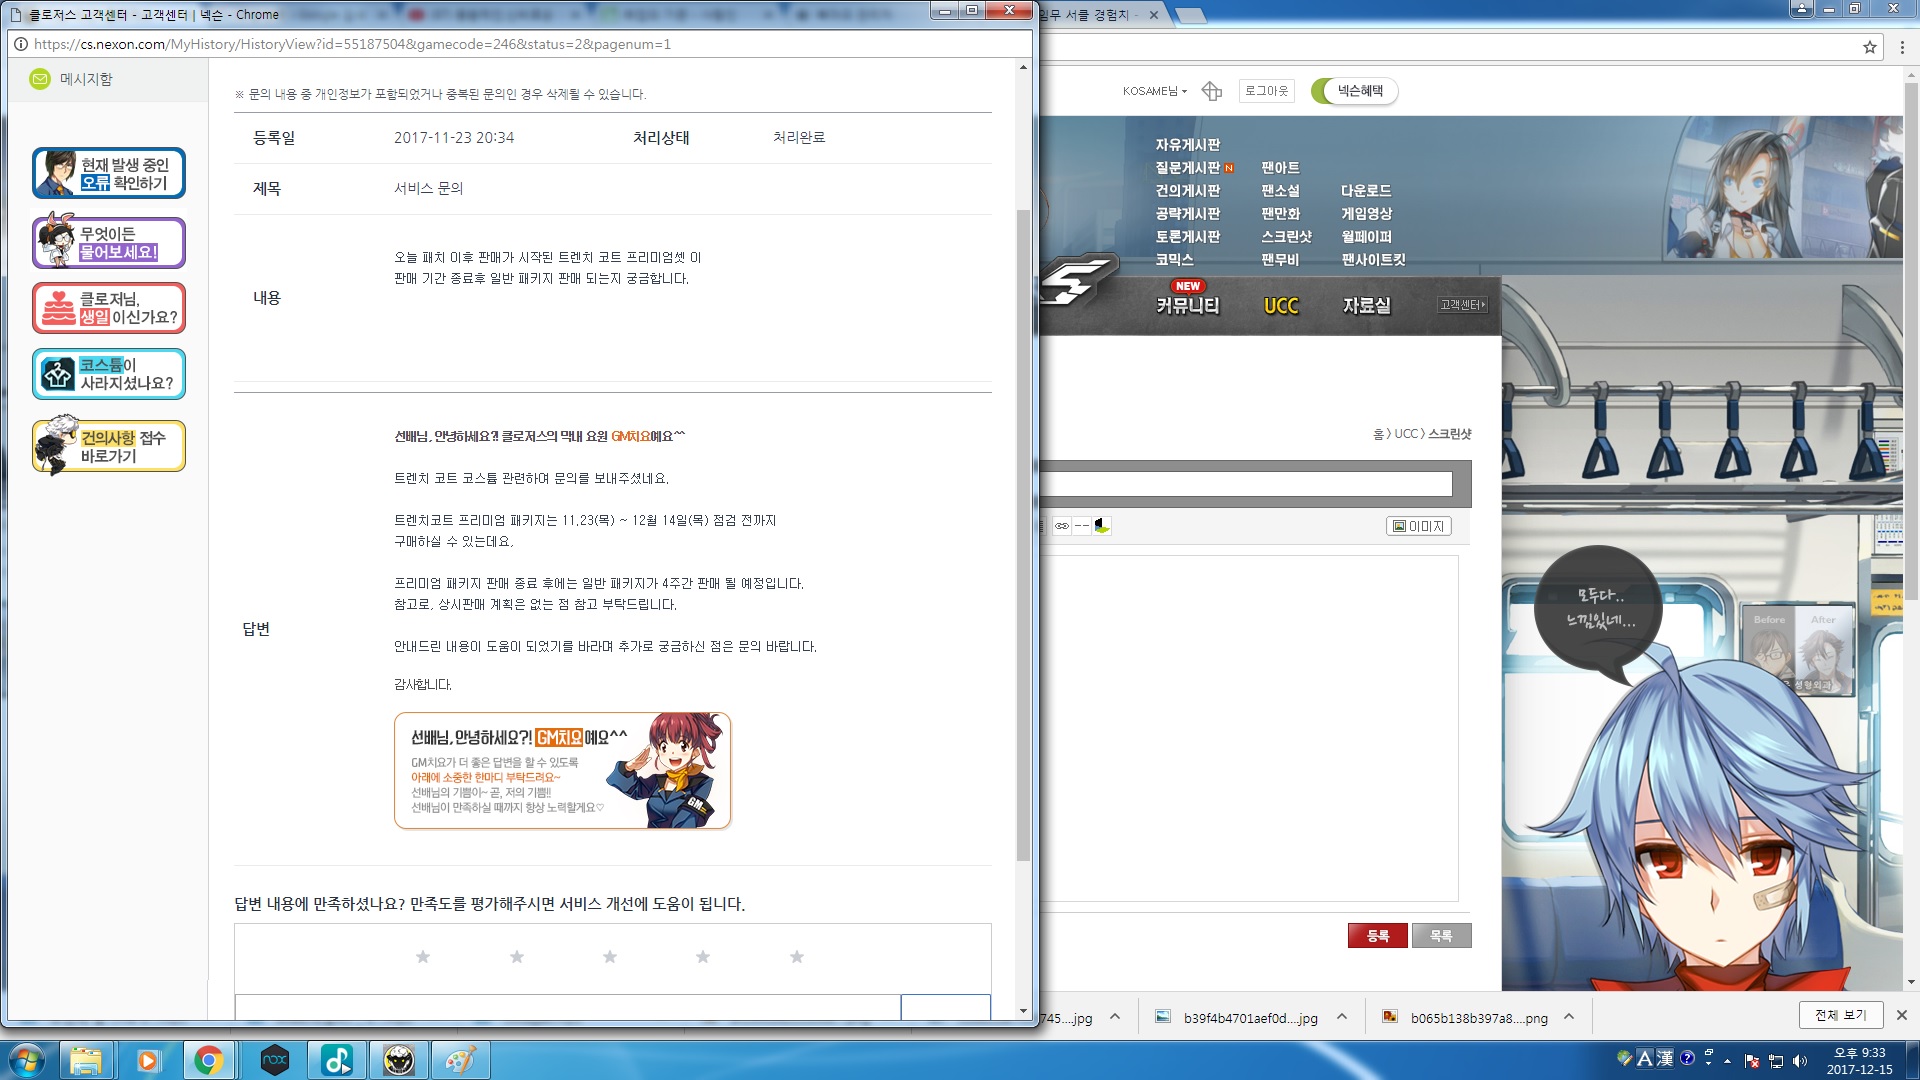Open Chrome three-dot menu

point(1902,47)
